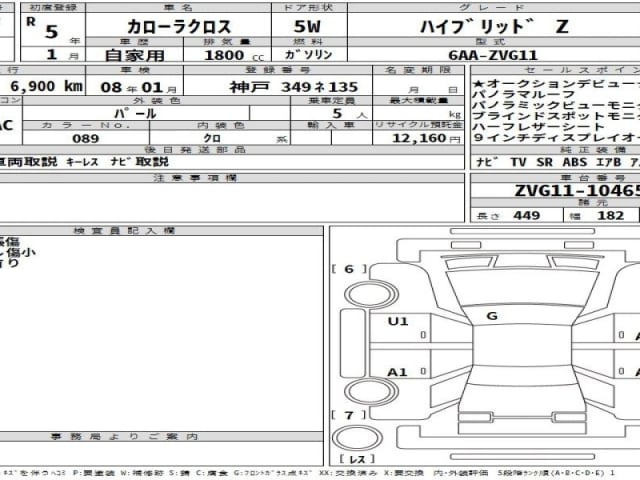Select the ハーフレザーシート line

[x=538, y=127]
